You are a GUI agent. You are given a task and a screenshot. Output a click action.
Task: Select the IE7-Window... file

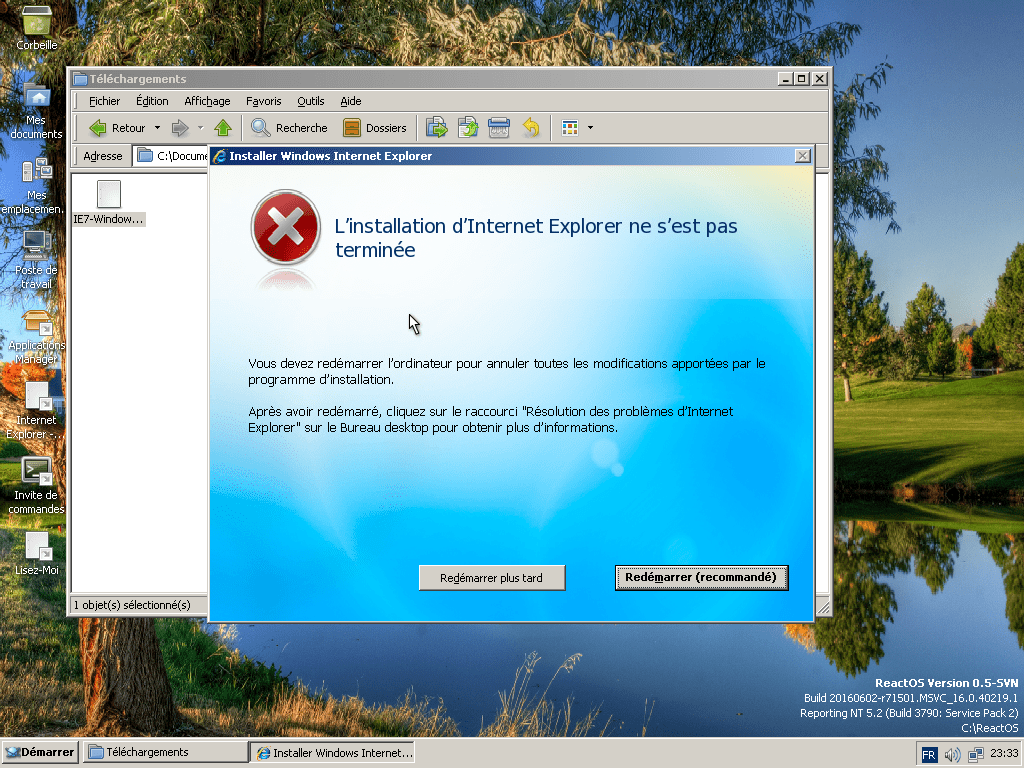pyautogui.click(x=108, y=202)
